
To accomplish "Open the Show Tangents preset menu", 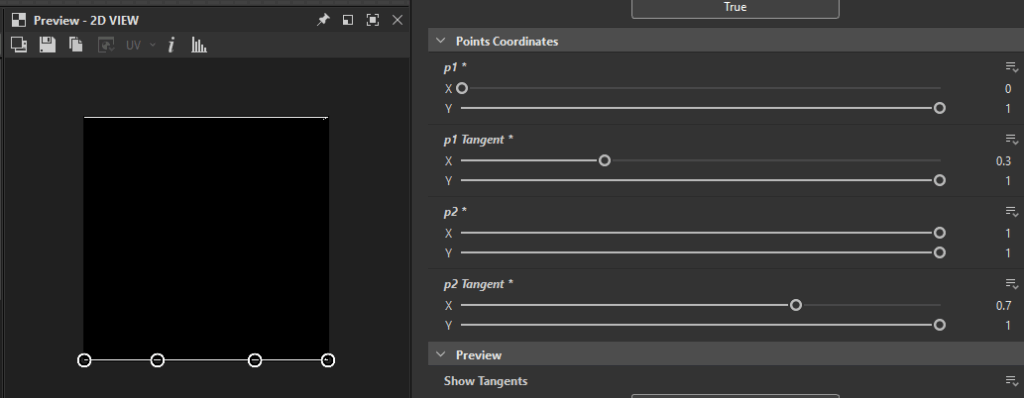I will coord(1012,381).
